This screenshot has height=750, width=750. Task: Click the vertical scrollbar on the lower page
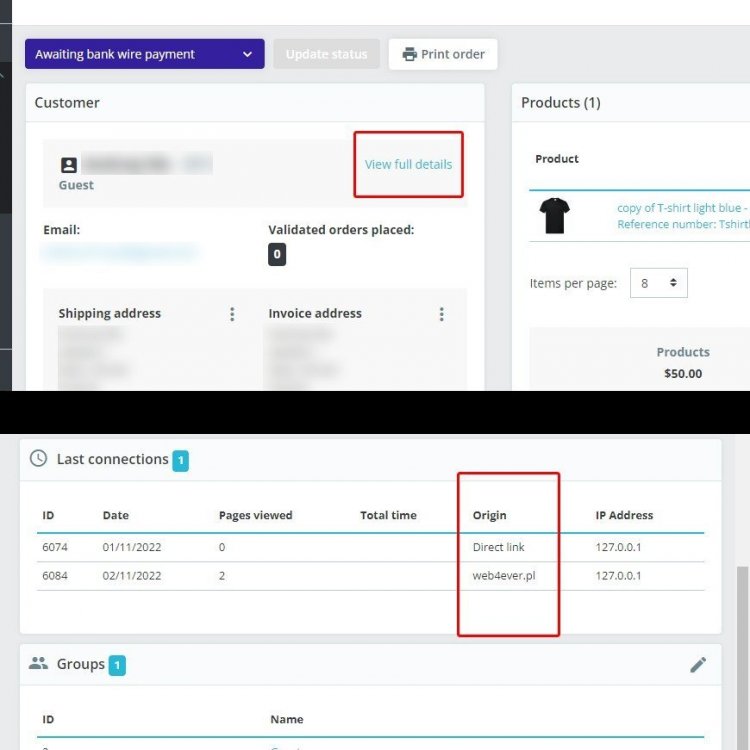click(742, 658)
